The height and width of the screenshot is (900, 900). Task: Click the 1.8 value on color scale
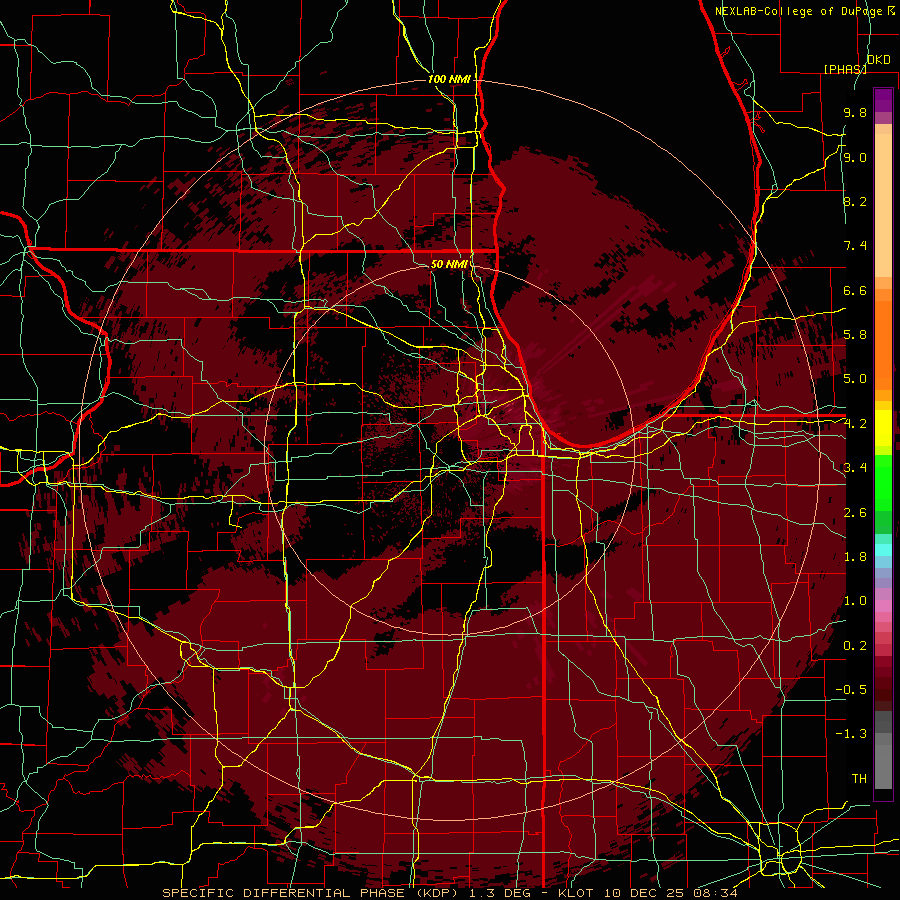pos(855,557)
